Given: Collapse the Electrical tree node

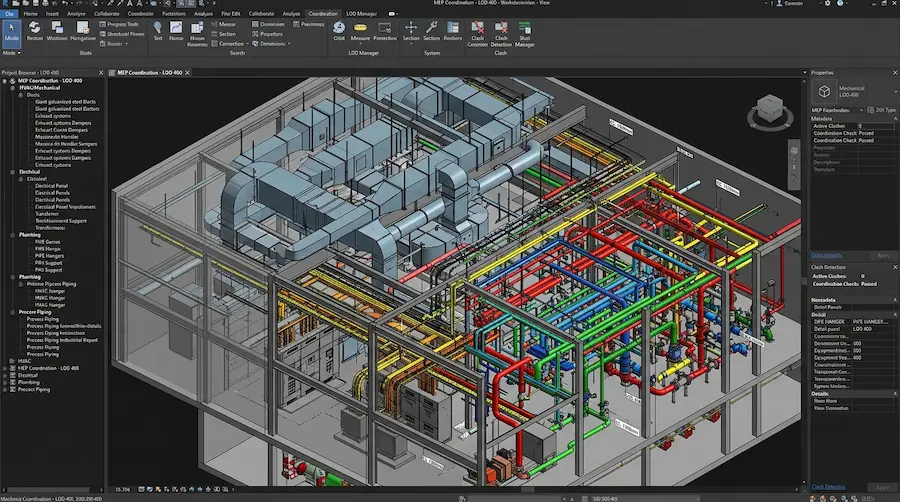Looking at the screenshot, I should point(12,172).
